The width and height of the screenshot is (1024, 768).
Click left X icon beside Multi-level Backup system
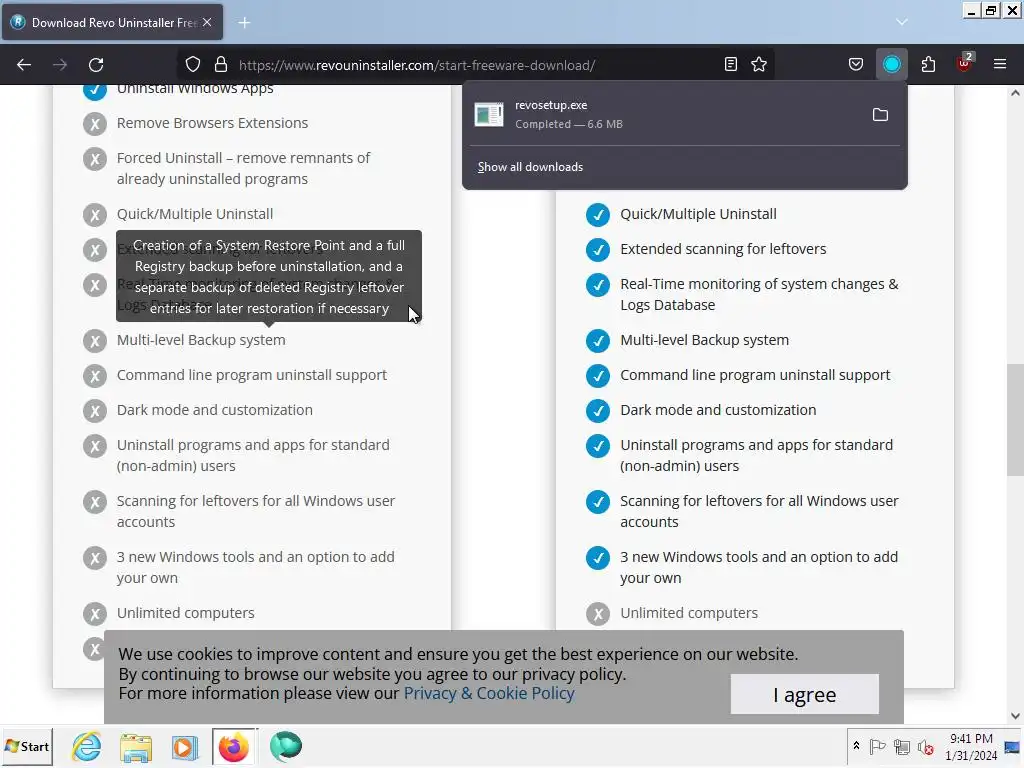[x=95, y=341]
